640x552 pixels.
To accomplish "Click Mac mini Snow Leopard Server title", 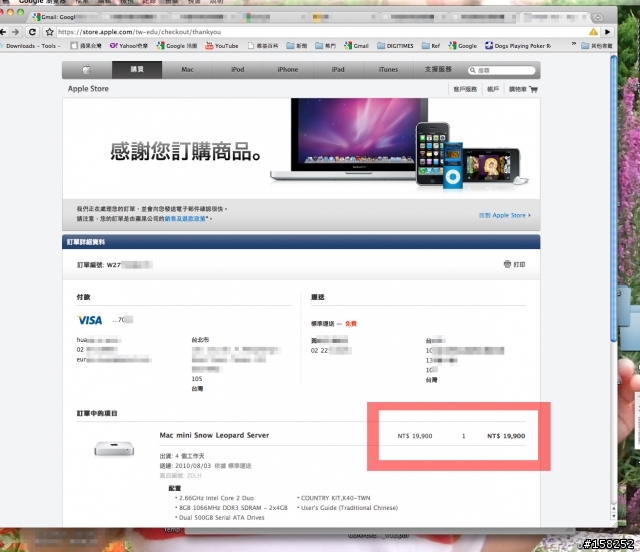I will click(x=214, y=435).
